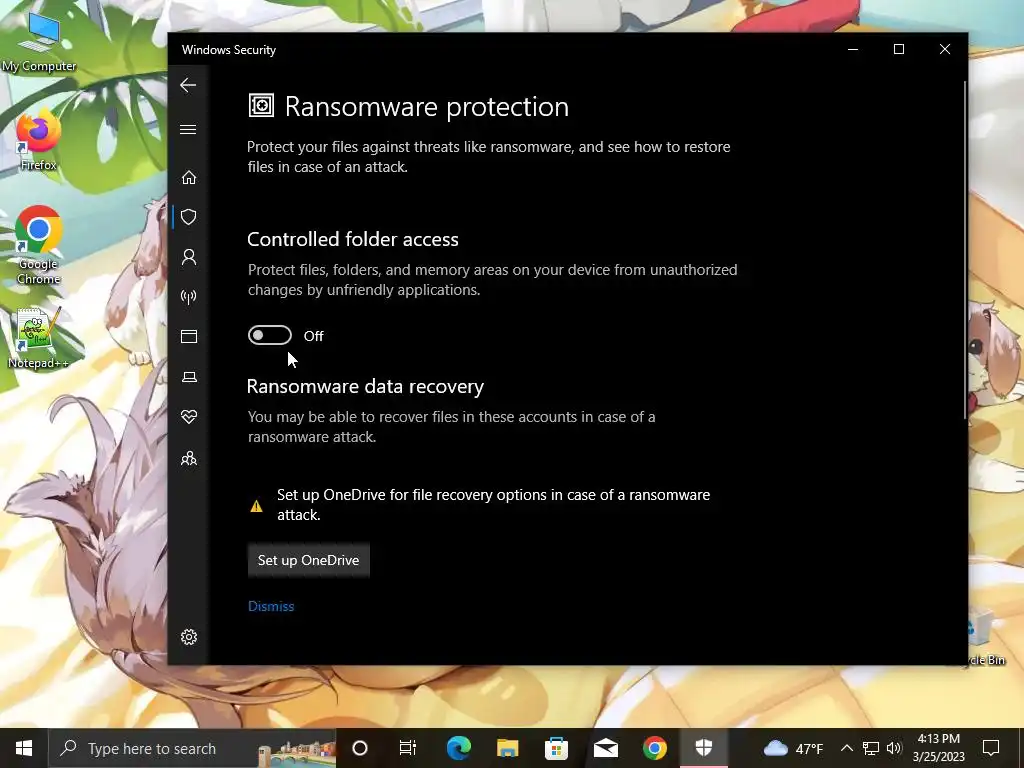Open Mail app from taskbar
This screenshot has height=768, width=1024.
tap(605, 748)
